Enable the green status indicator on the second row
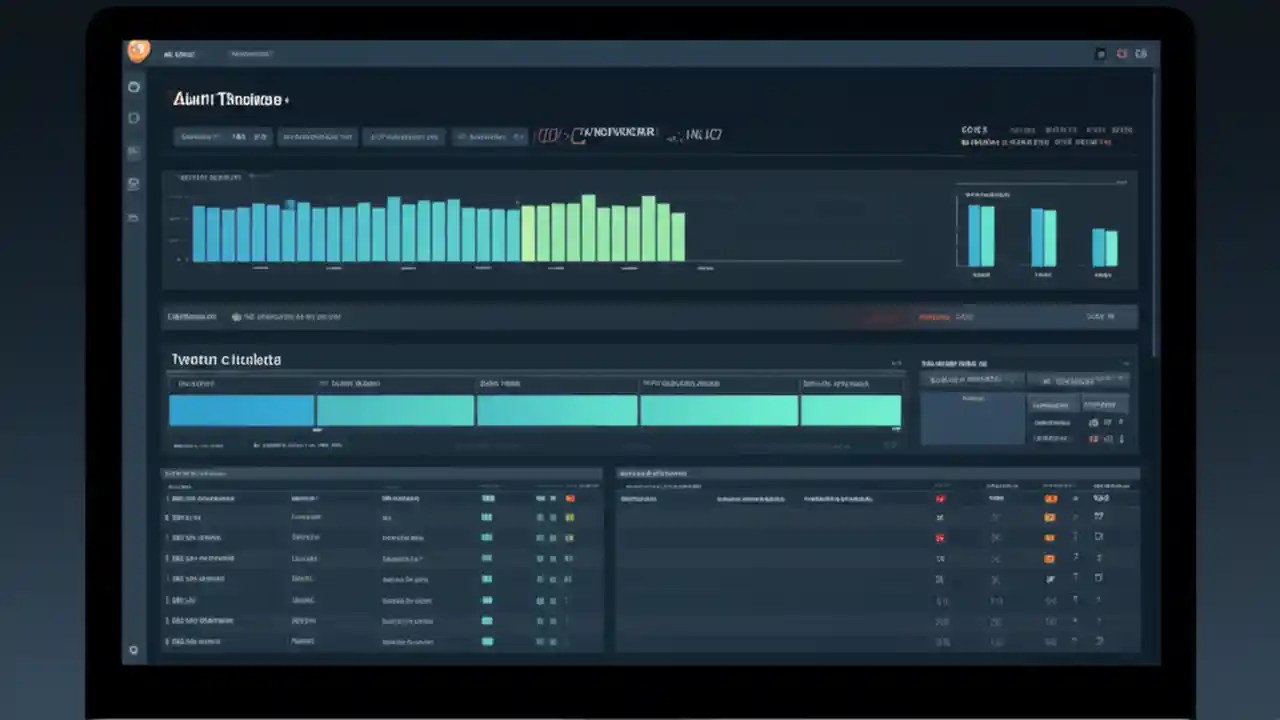 point(487,517)
